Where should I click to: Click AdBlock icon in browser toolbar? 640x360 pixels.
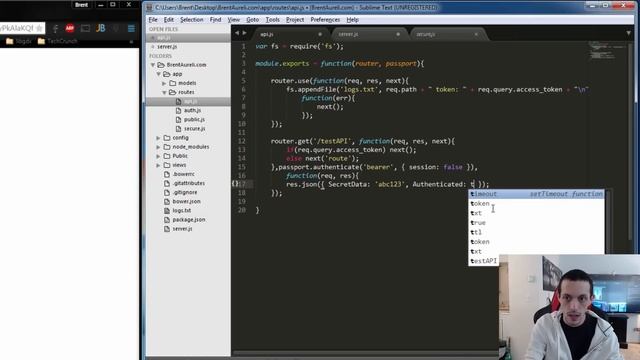[70, 28]
